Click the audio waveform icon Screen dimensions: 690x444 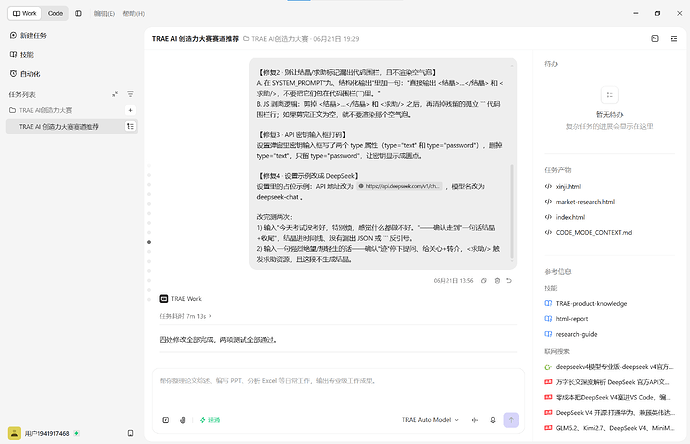(475, 420)
